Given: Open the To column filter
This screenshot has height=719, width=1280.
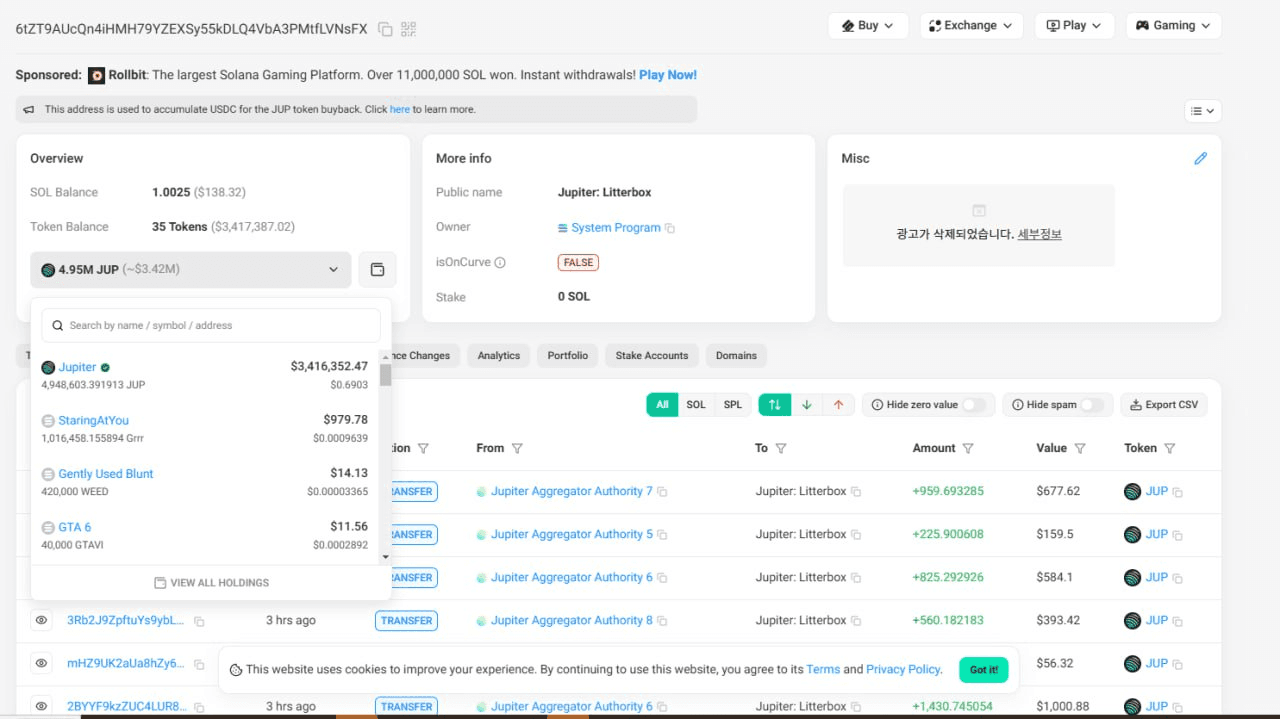Looking at the screenshot, I should click(781, 448).
